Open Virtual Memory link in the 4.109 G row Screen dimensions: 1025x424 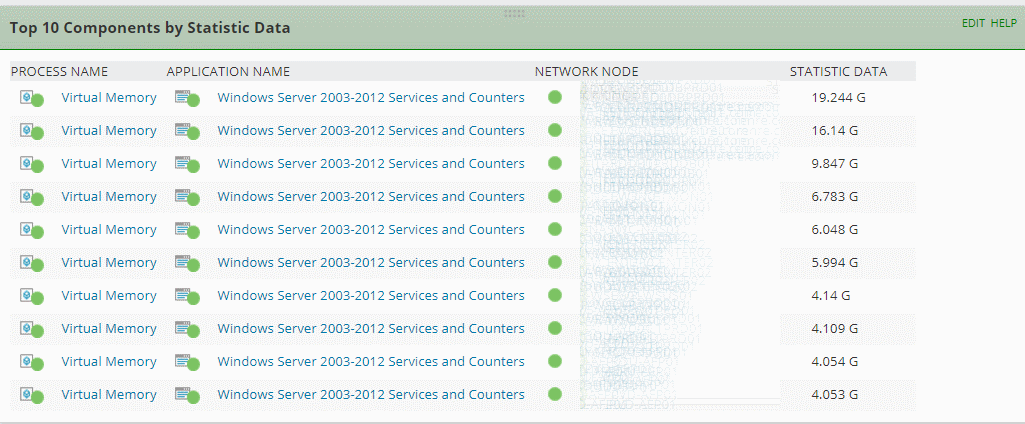pos(109,329)
